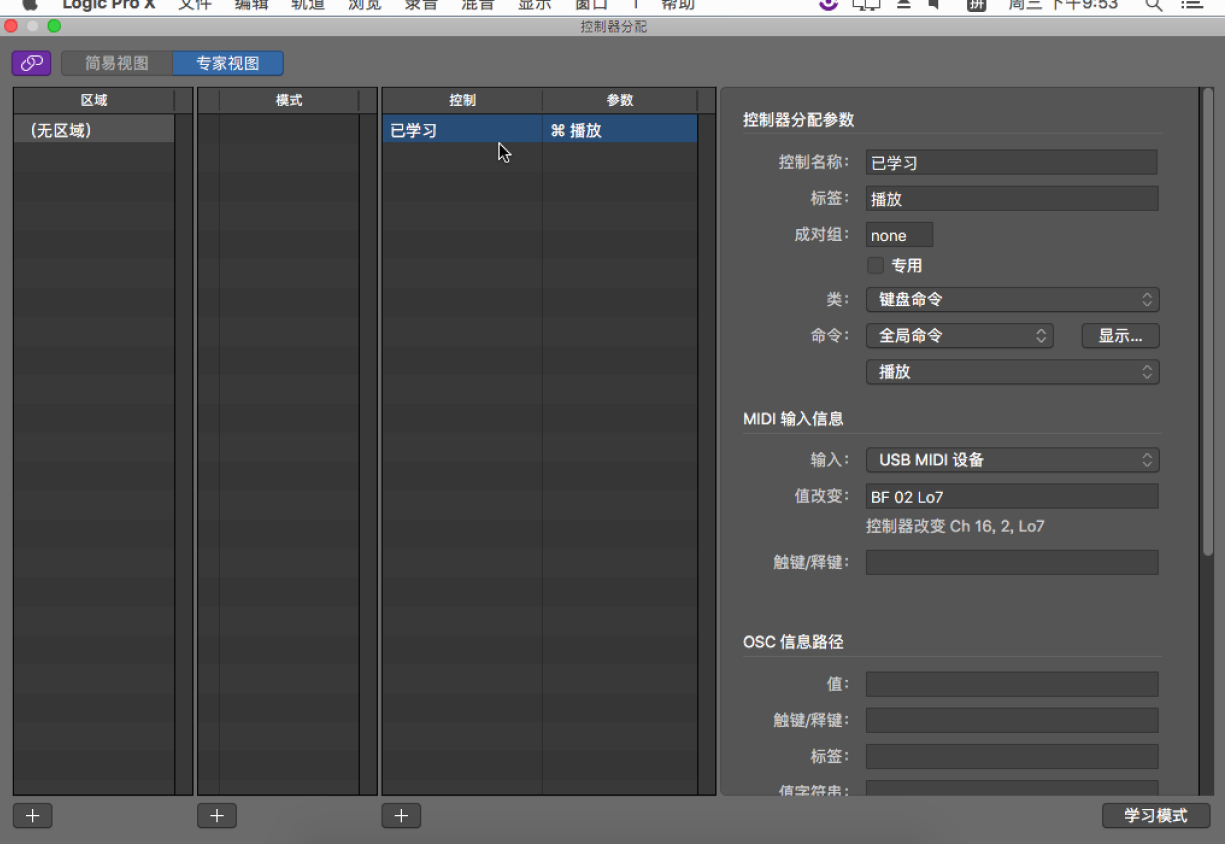Viewport: 1225px width, 844px height.
Task: Open the Pinyin input method menu icon
Action: tap(976, 5)
